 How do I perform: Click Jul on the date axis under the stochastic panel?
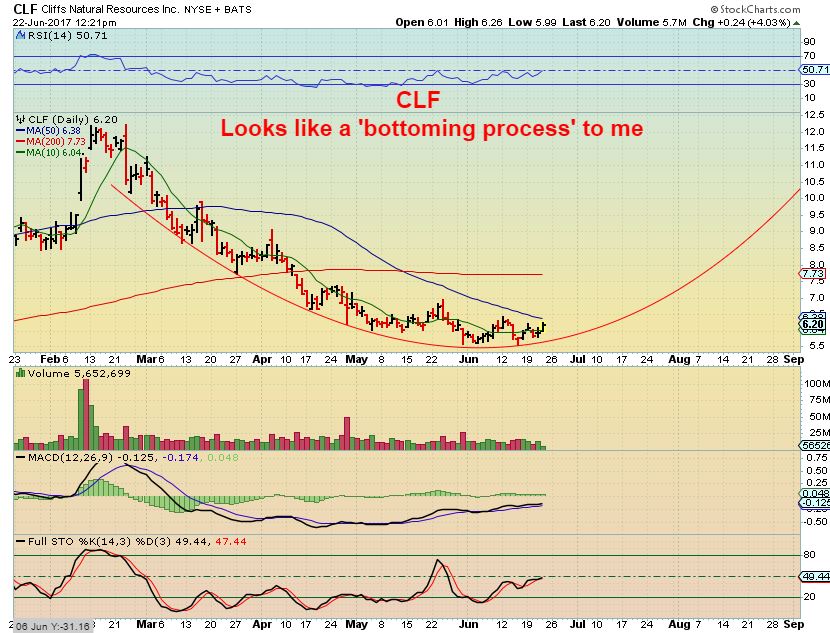pos(578,625)
